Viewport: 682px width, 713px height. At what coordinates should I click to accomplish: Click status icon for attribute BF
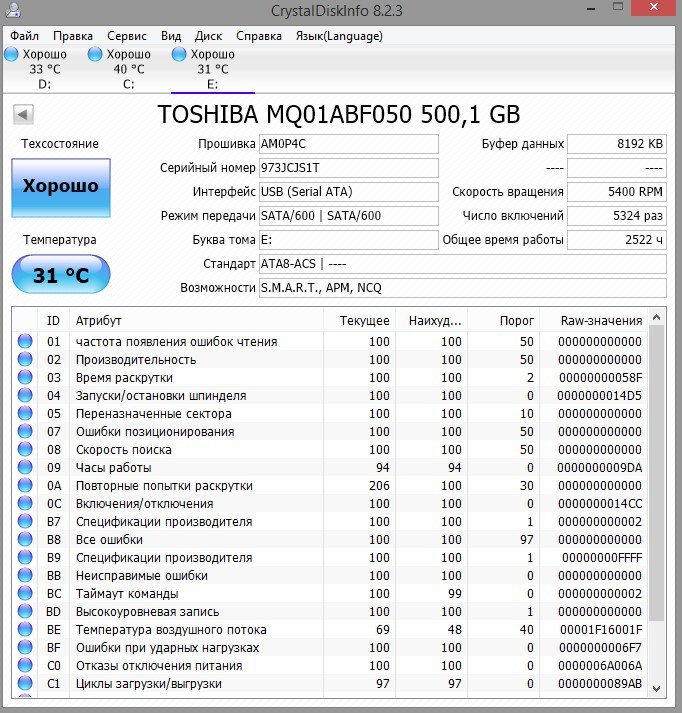(x=25, y=647)
